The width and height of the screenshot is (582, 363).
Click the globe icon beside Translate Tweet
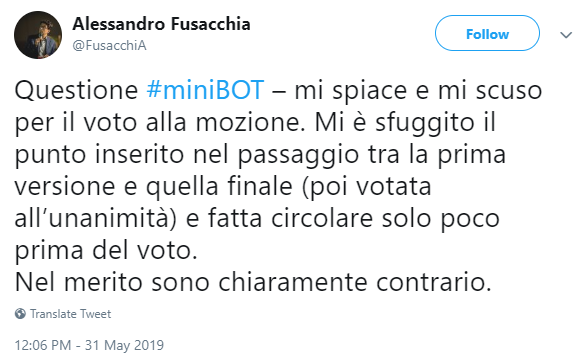point(20,314)
